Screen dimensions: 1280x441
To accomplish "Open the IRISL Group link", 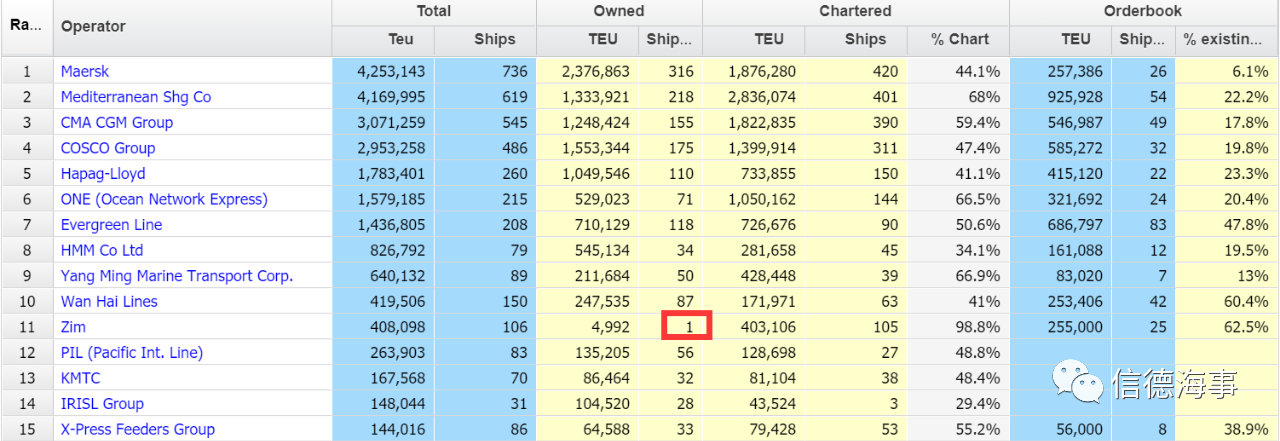I will (x=102, y=404).
